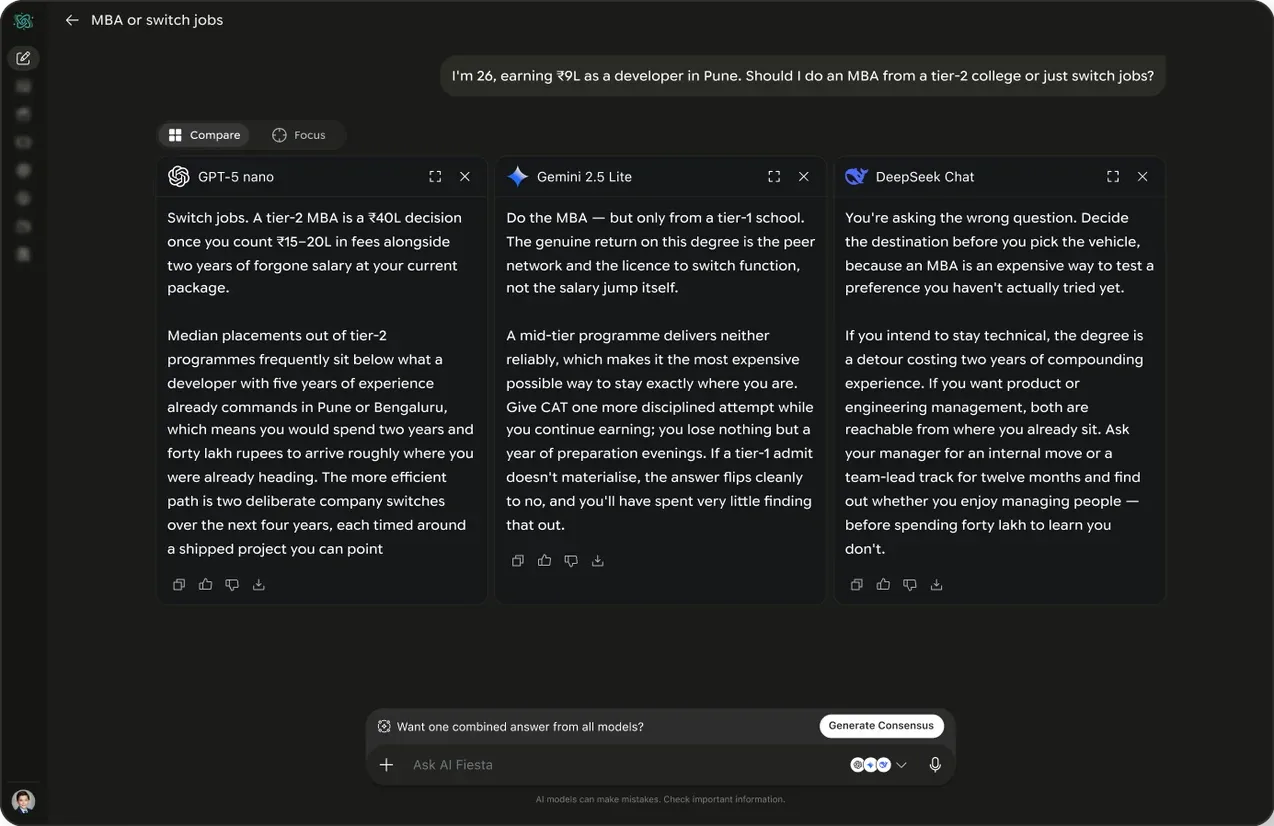Viewport: 1274px width, 826px height.
Task: Copy the Gemini 2.5 Lite response
Action: click(x=518, y=561)
